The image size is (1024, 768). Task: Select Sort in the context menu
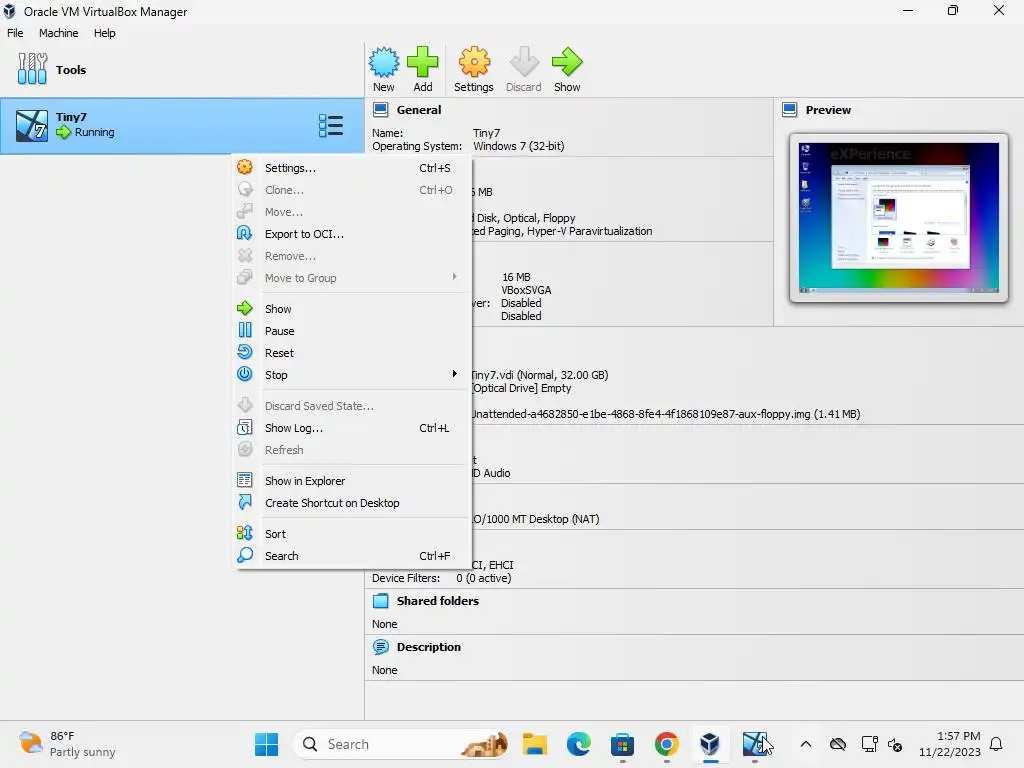[353, 534]
